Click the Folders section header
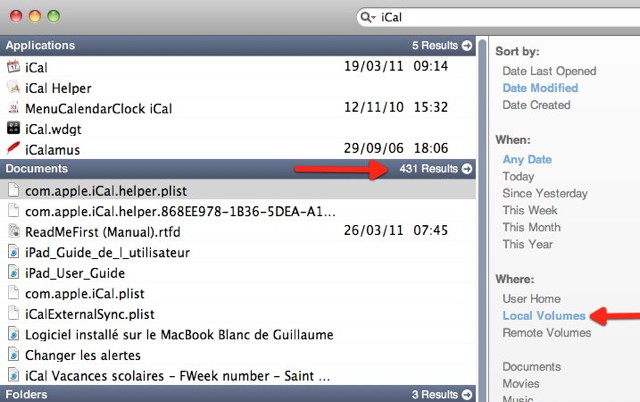The image size is (640, 402). coord(238,394)
